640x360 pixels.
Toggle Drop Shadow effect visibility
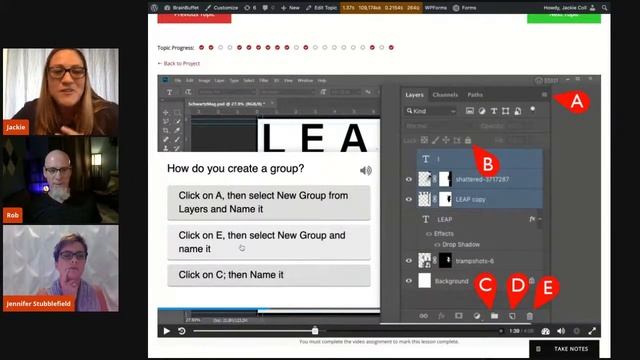coord(437,244)
